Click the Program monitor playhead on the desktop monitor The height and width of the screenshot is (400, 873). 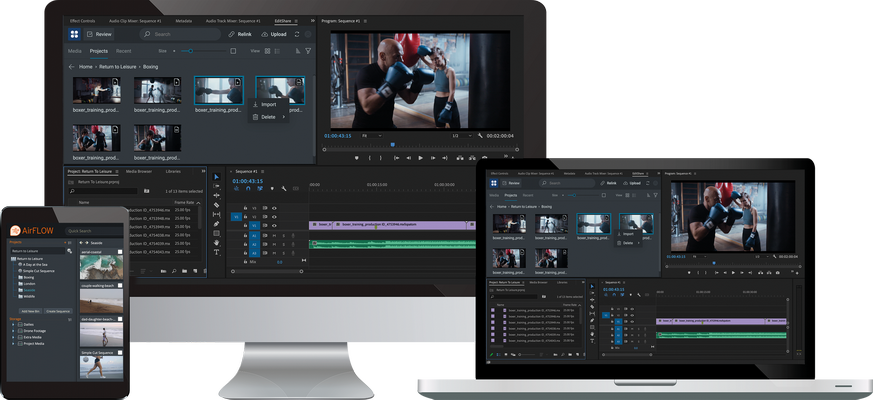393,145
